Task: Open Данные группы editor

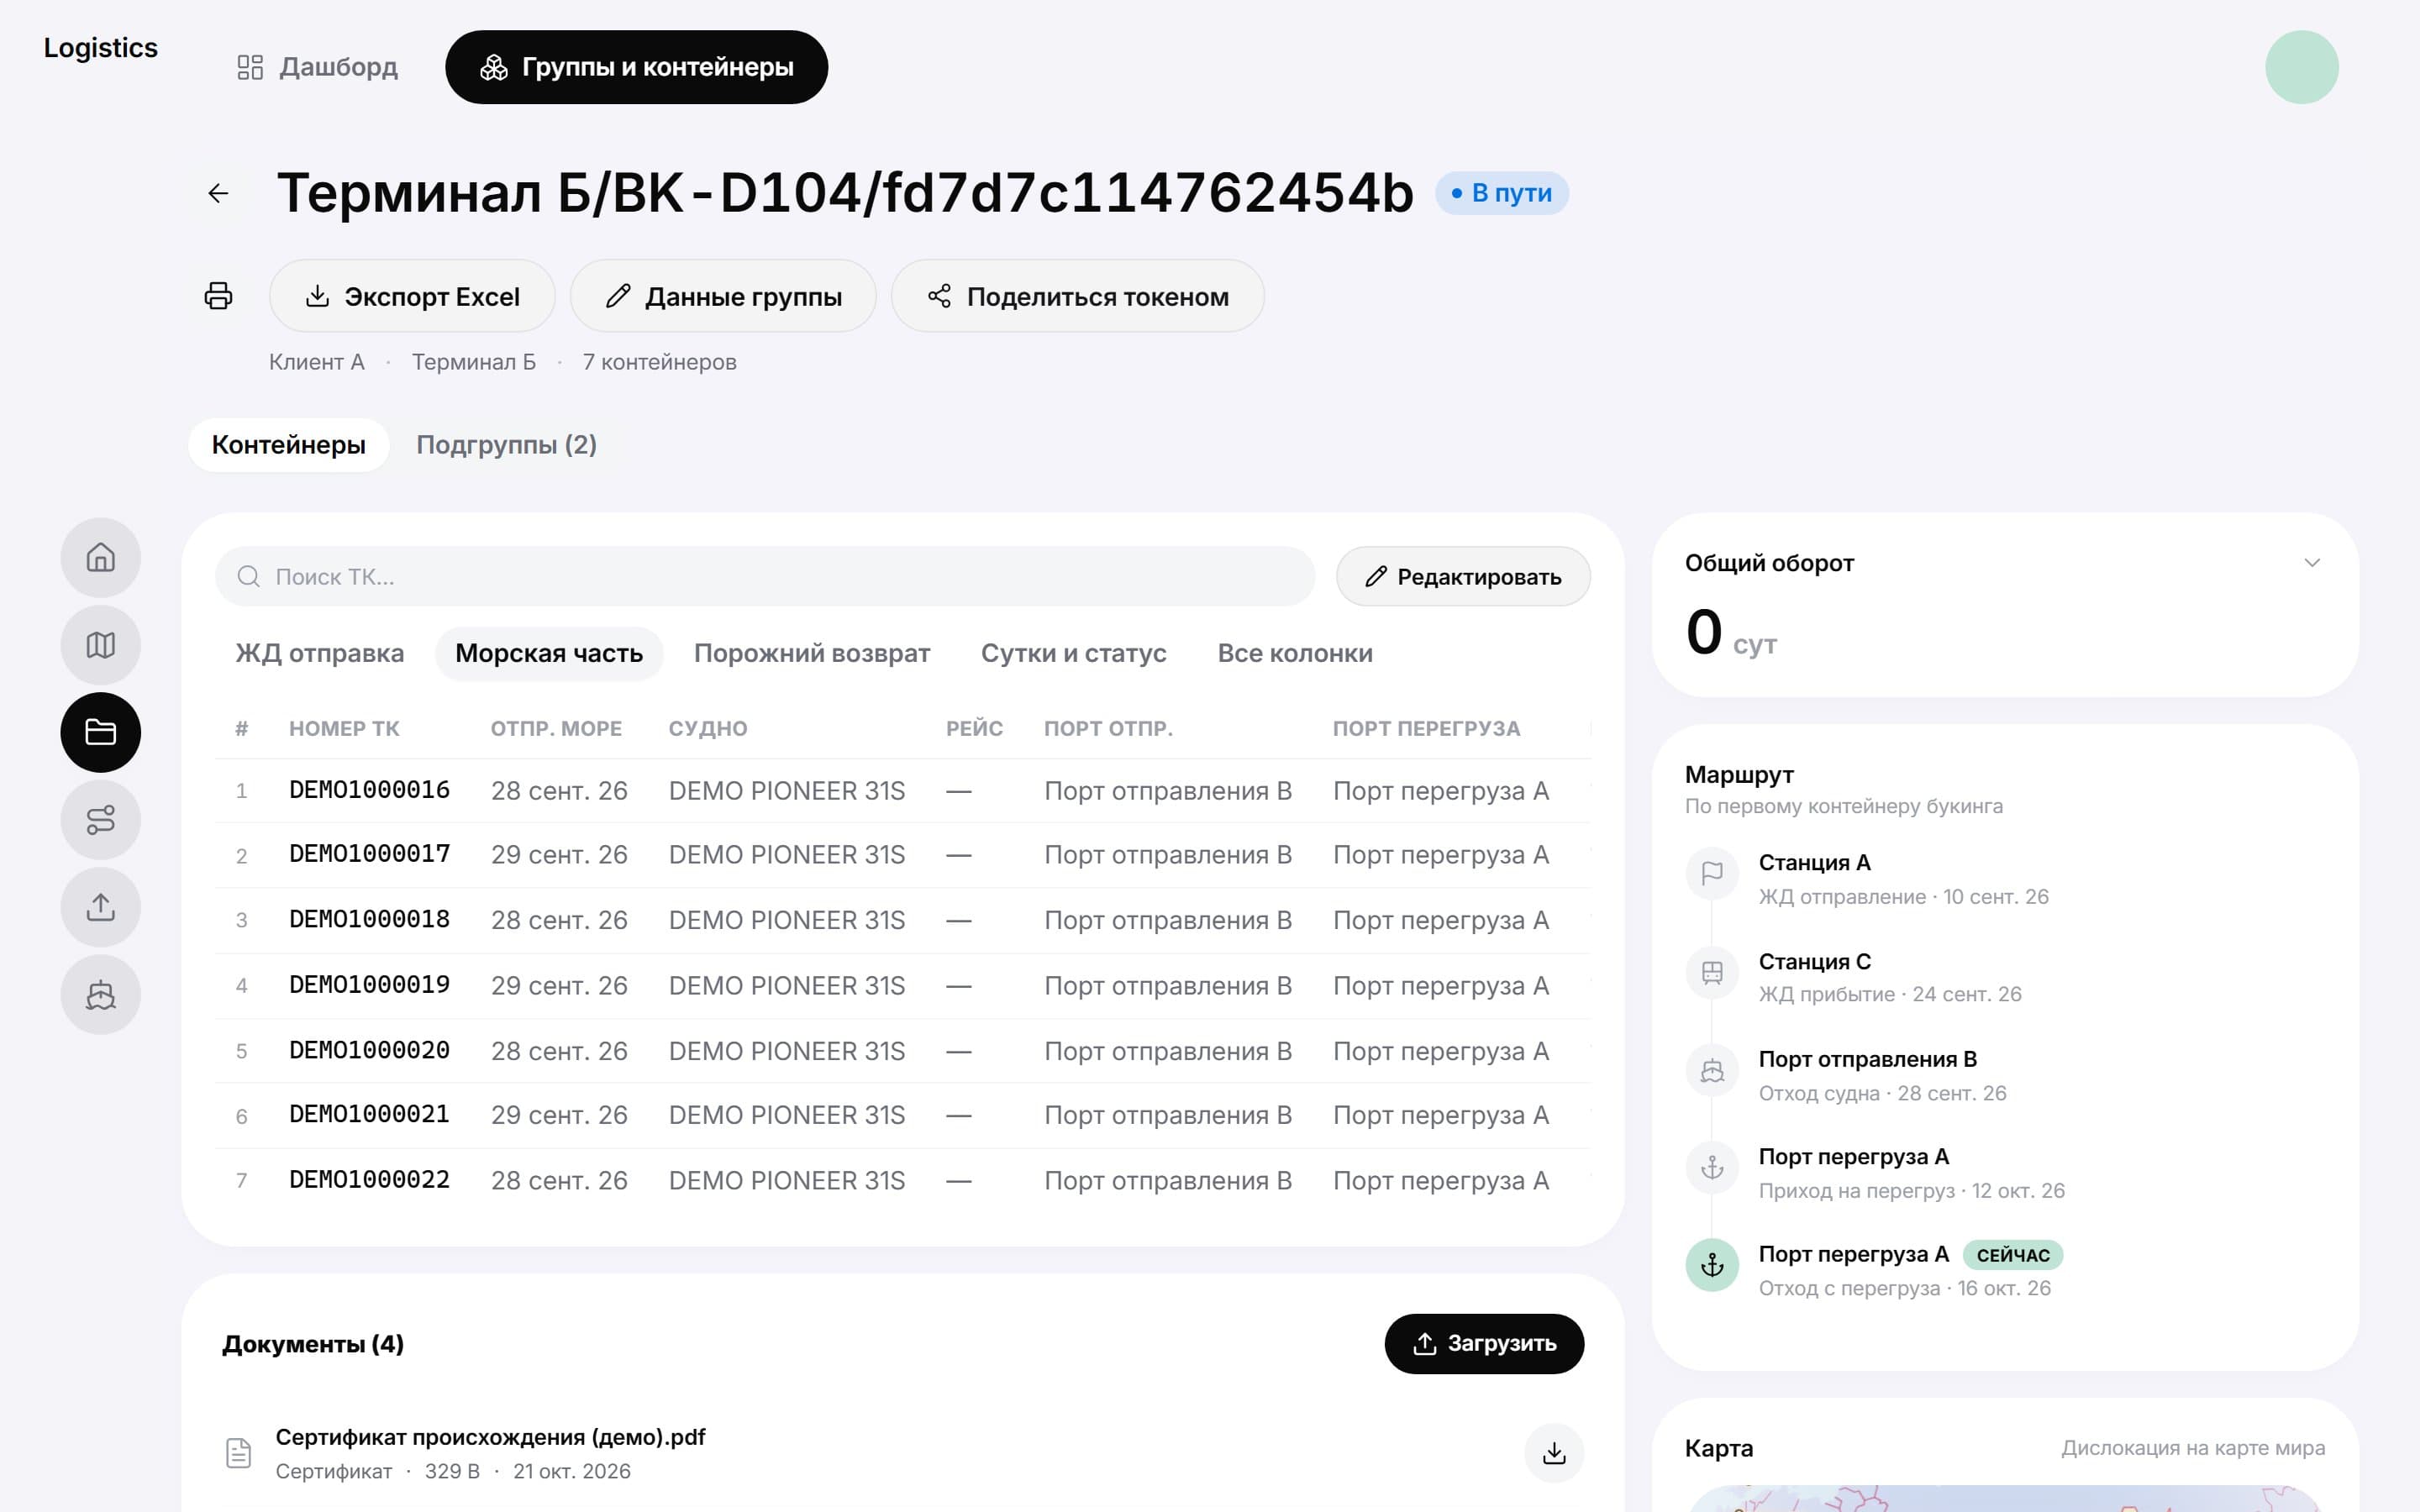Action: tap(723, 296)
